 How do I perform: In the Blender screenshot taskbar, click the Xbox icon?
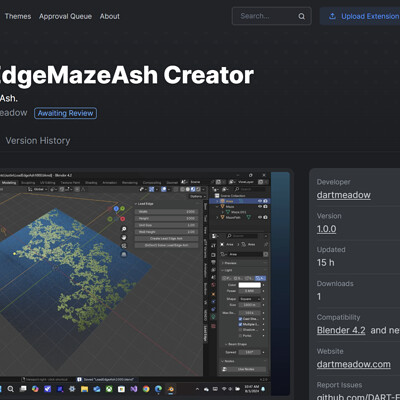(x=109, y=389)
